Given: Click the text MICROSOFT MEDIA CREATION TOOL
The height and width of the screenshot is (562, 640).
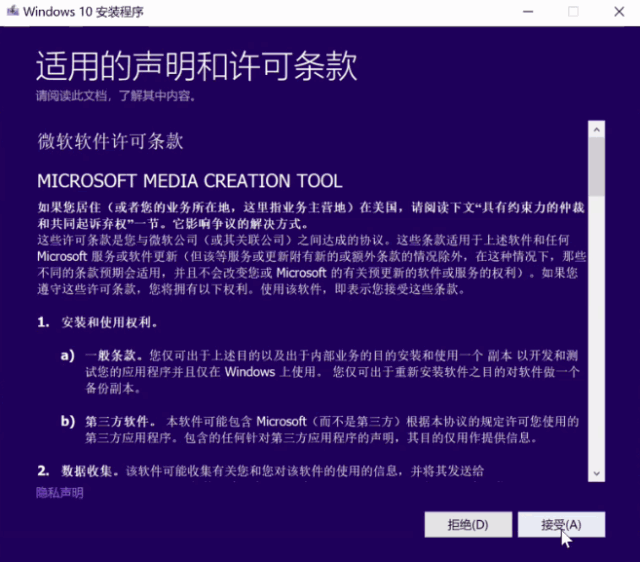Looking at the screenshot, I should click(190, 181).
